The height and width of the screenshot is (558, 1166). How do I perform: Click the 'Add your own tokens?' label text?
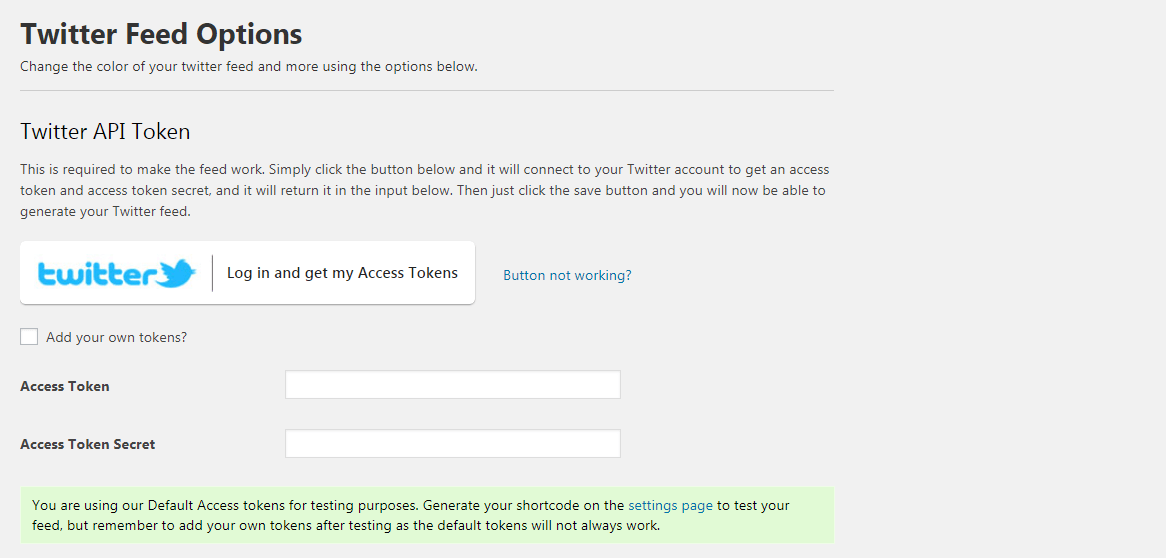point(117,337)
